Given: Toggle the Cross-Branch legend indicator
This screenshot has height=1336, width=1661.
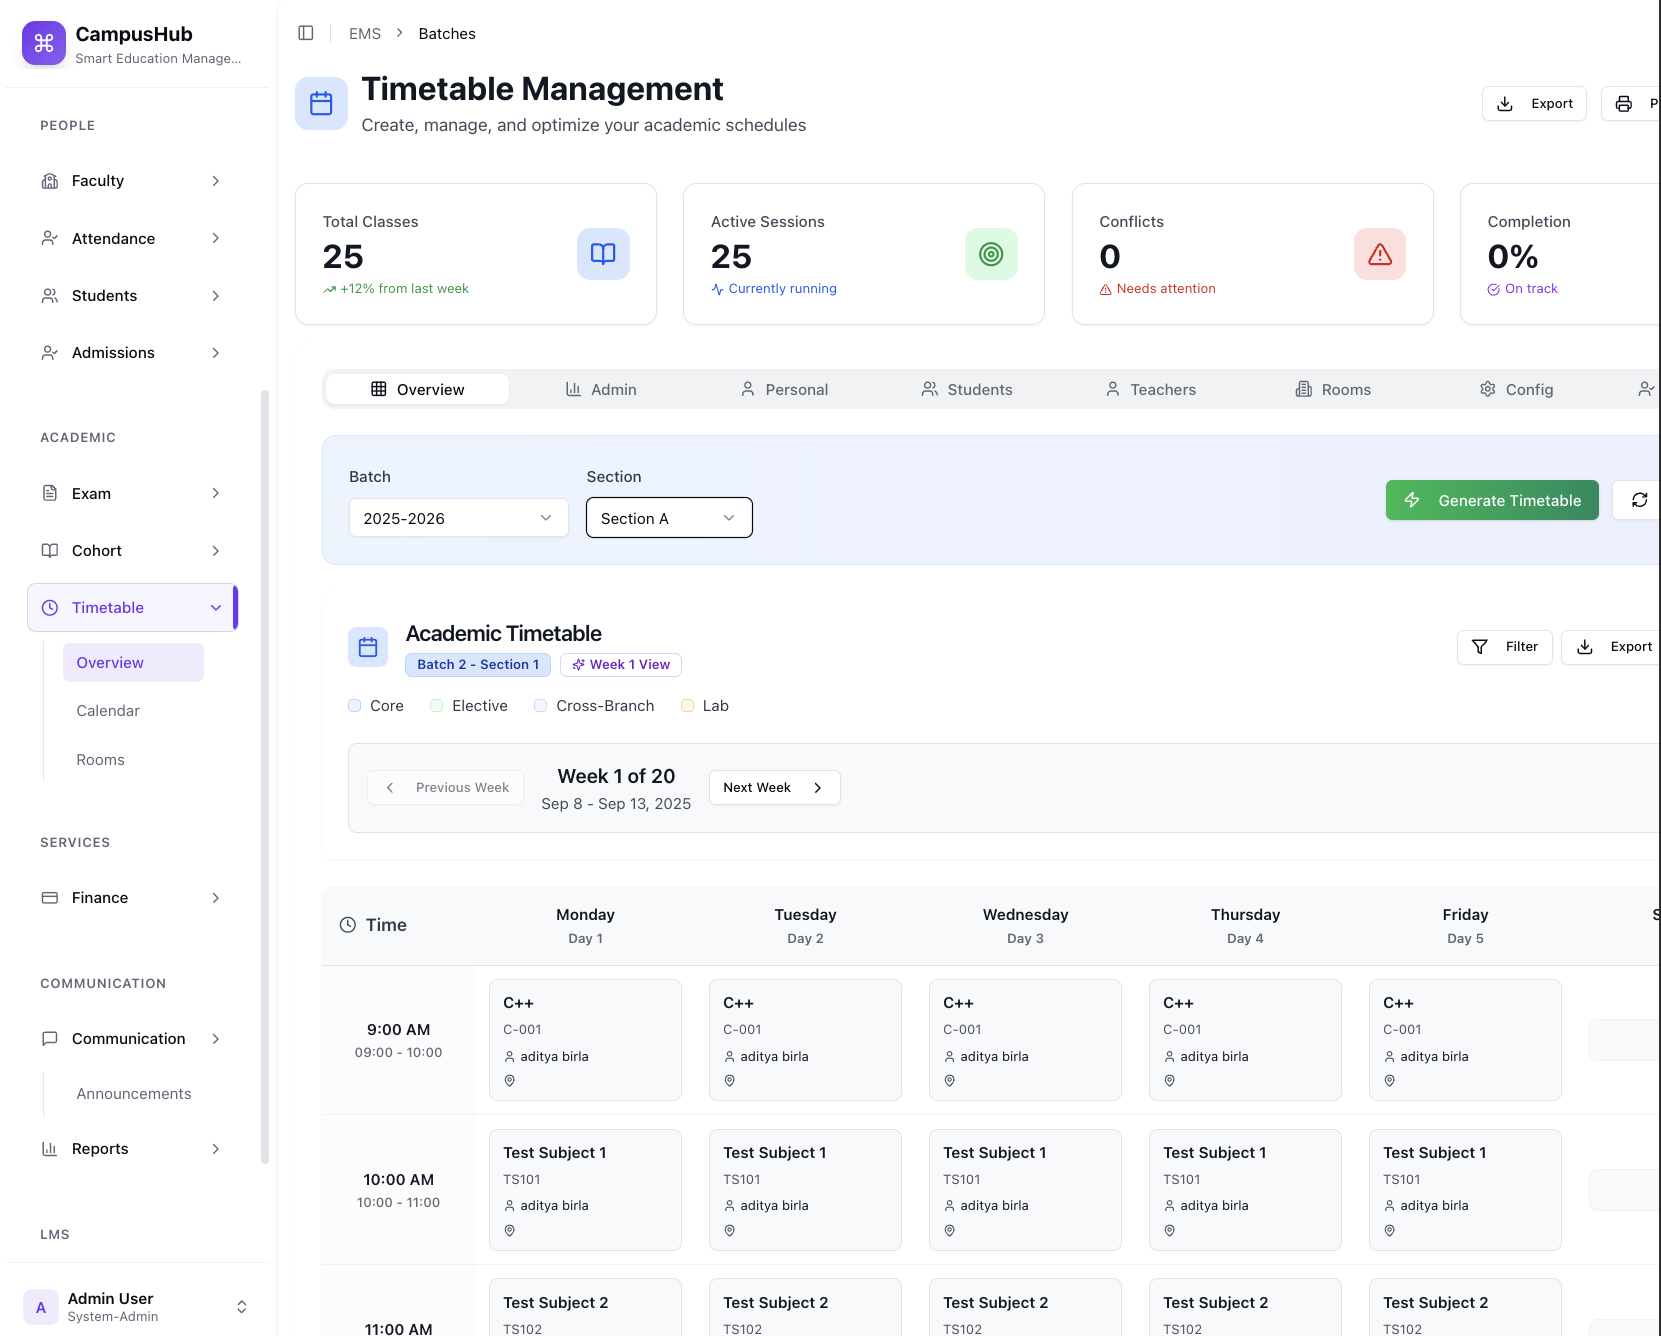Looking at the screenshot, I should 541,706.
